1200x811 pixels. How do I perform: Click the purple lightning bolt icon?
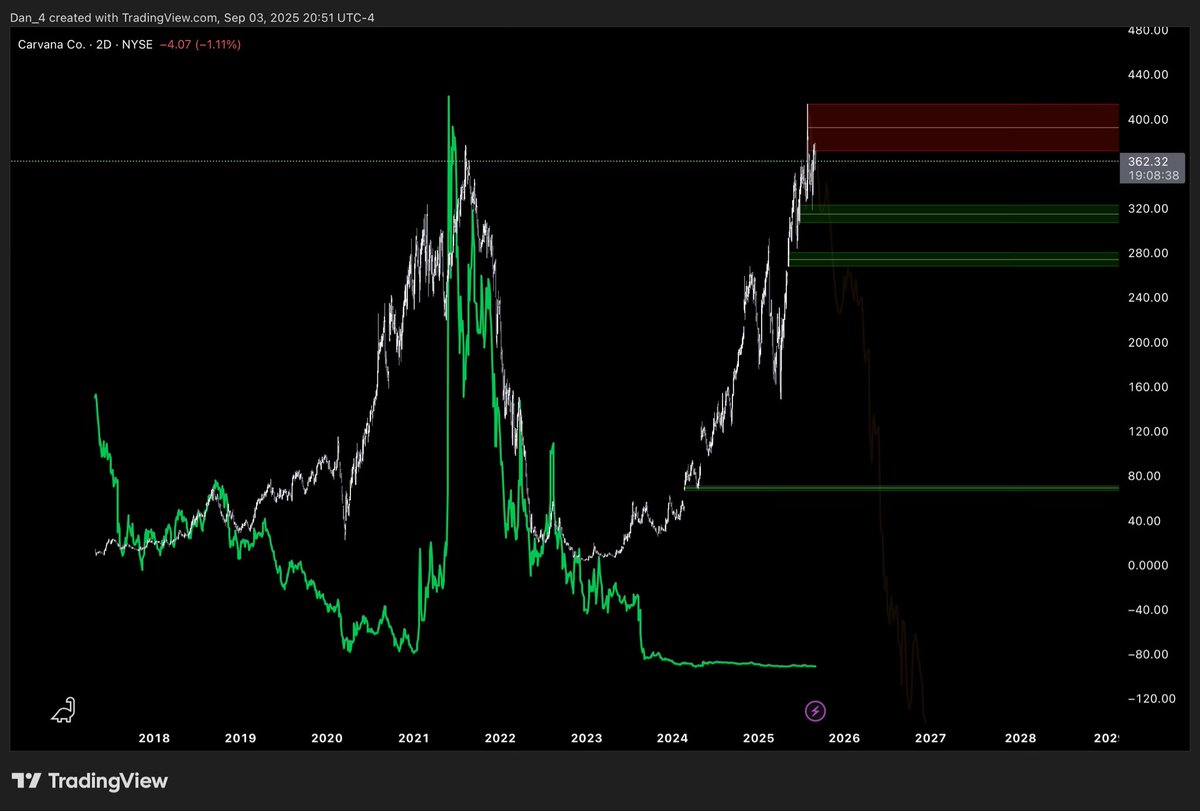pyautogui.click(x=816, y=711)
